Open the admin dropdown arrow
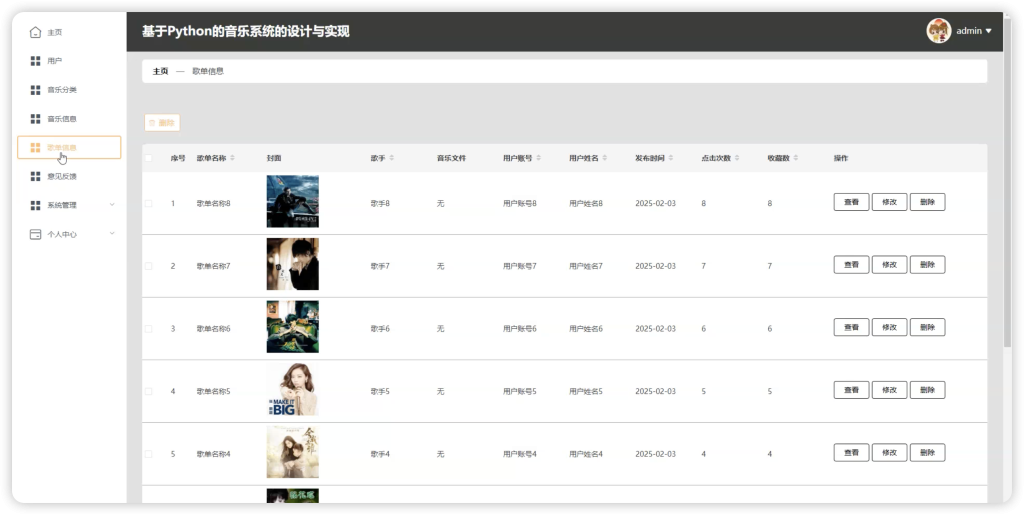This screenshot has height=515, width=1024. 988,31
